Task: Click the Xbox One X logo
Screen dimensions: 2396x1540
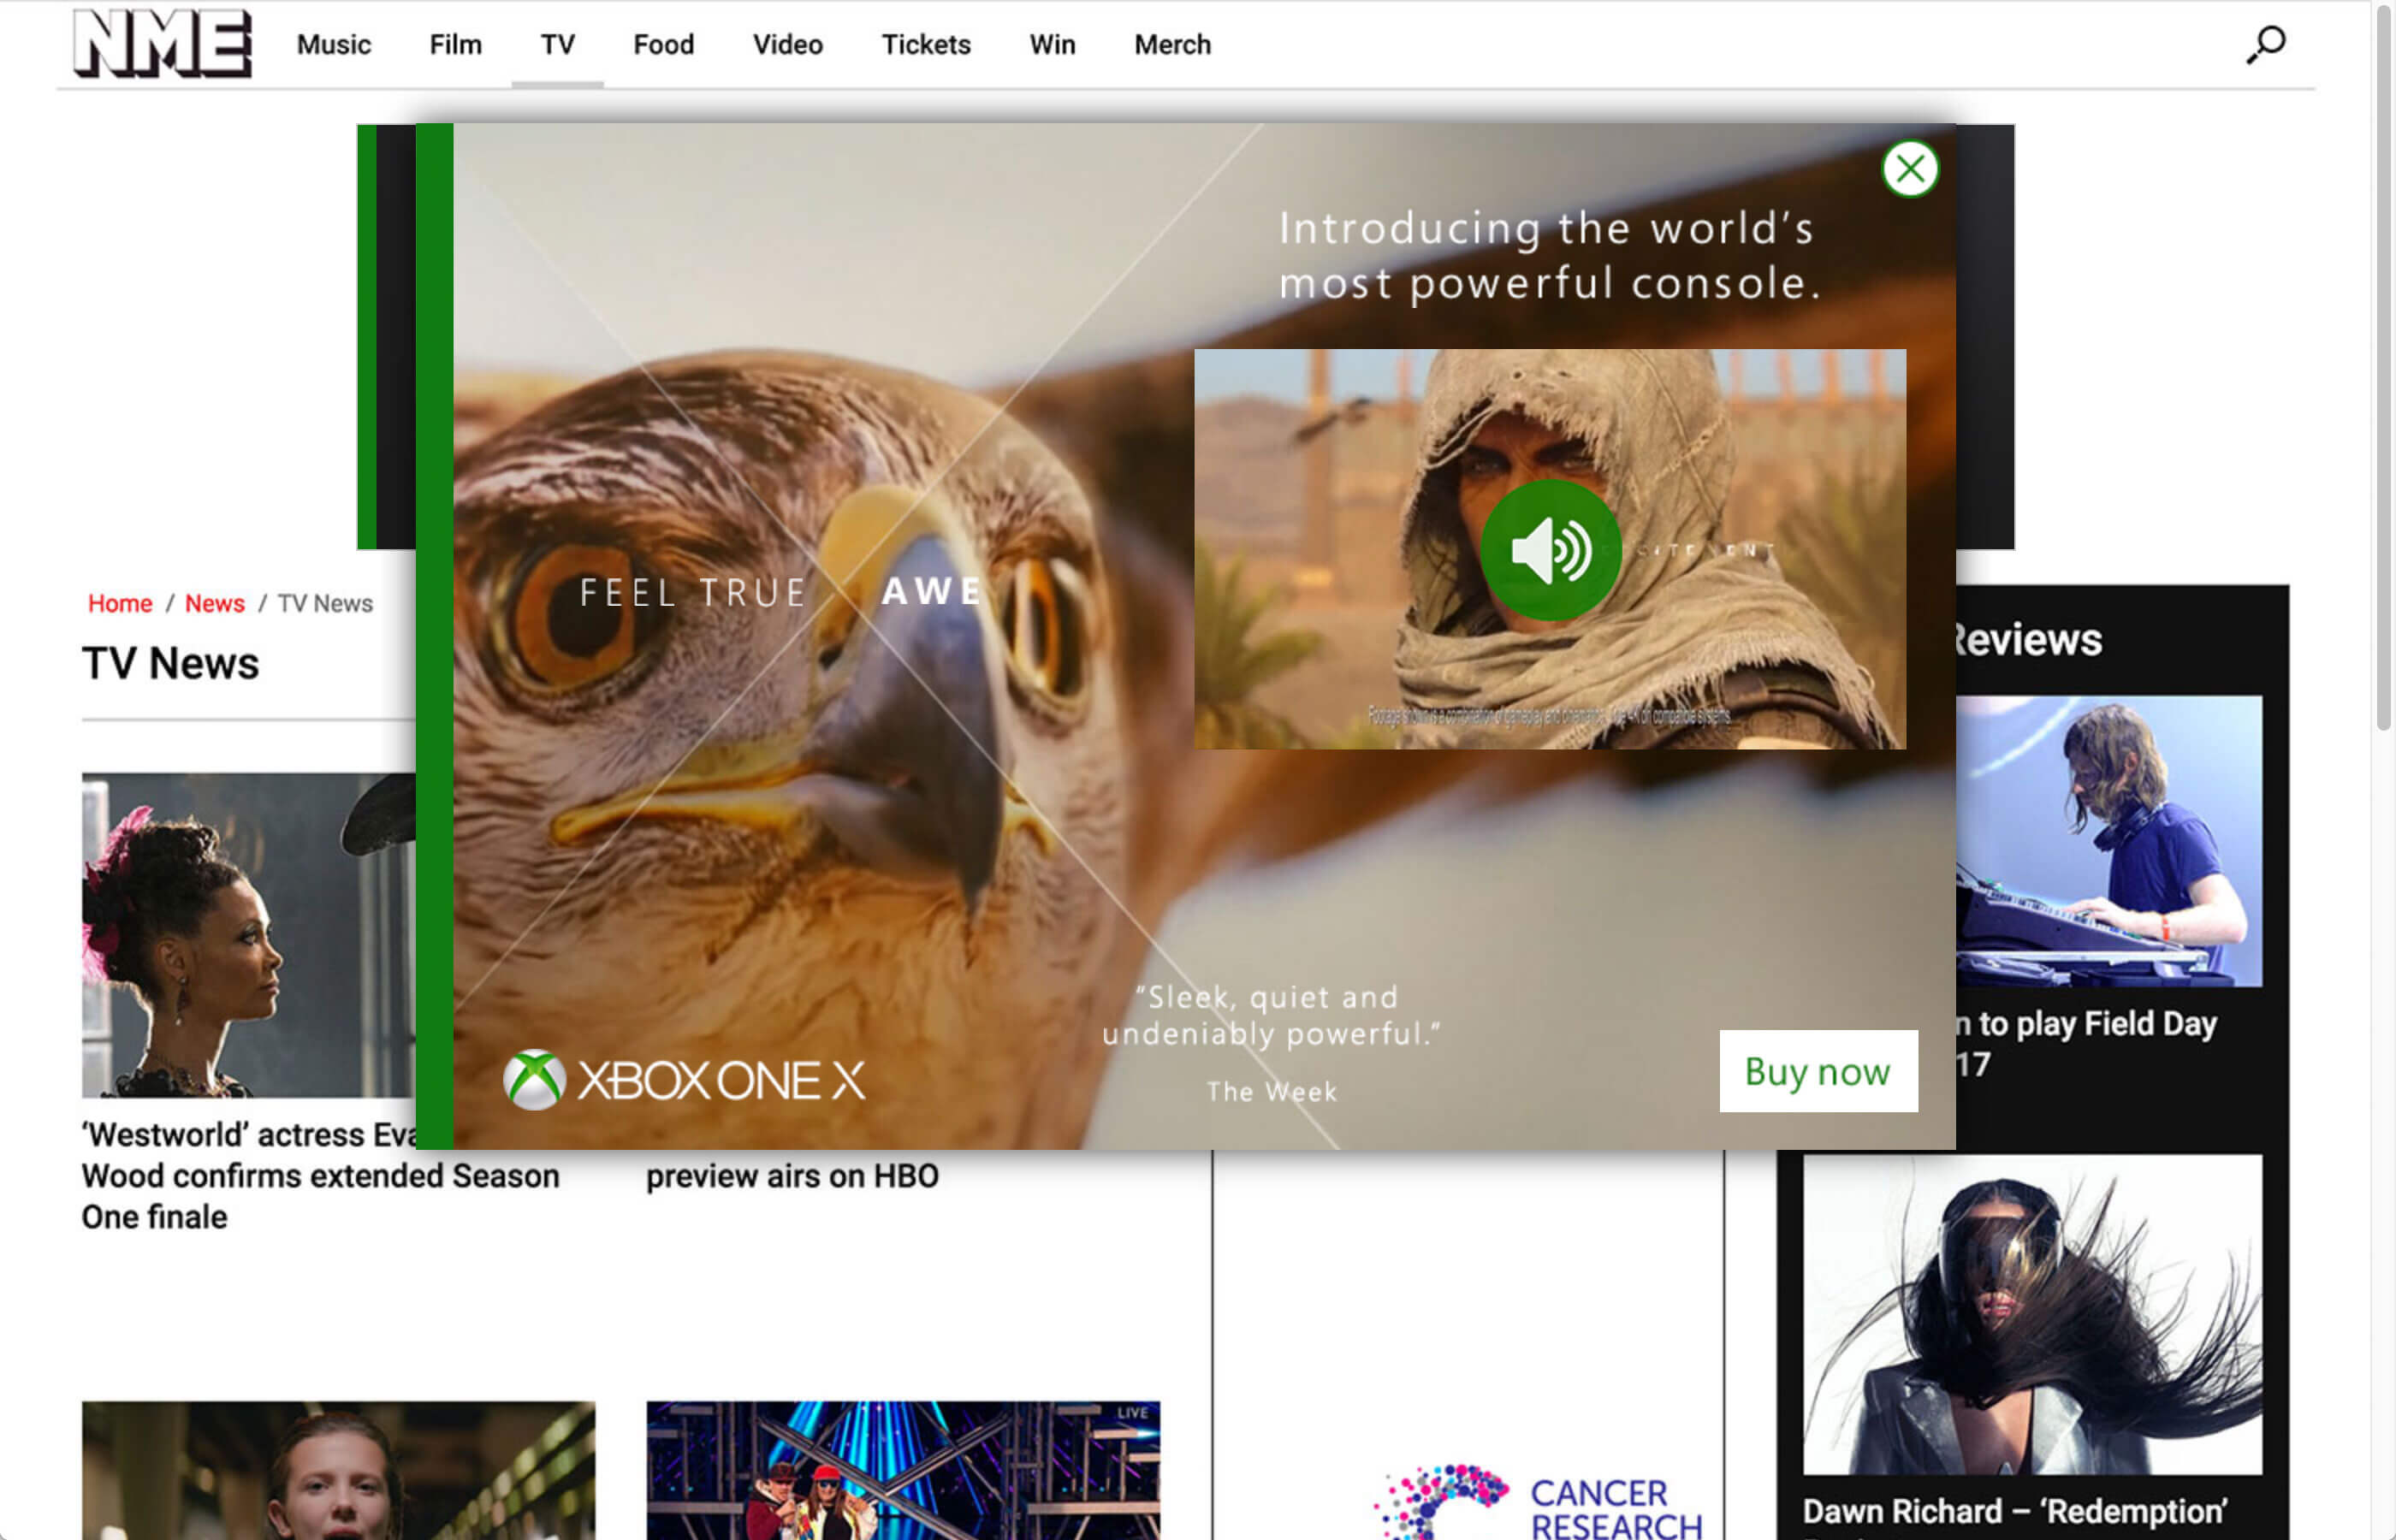Action: click(x=684, y=1080)
